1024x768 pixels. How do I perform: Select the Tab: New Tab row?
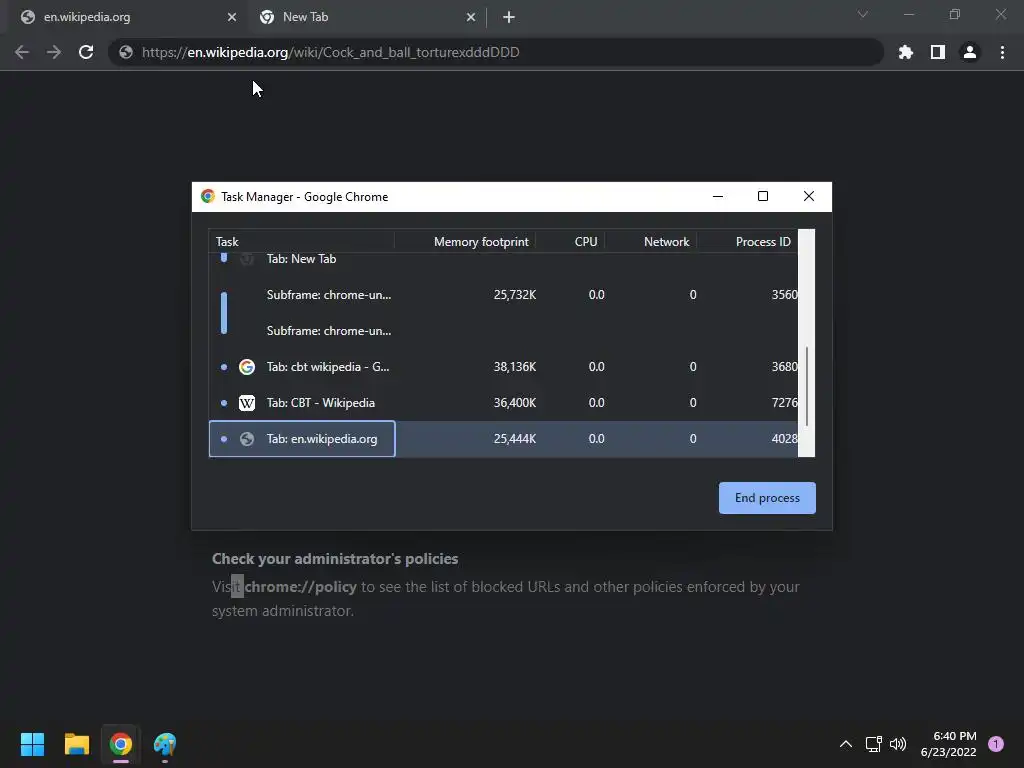[503, 259]
